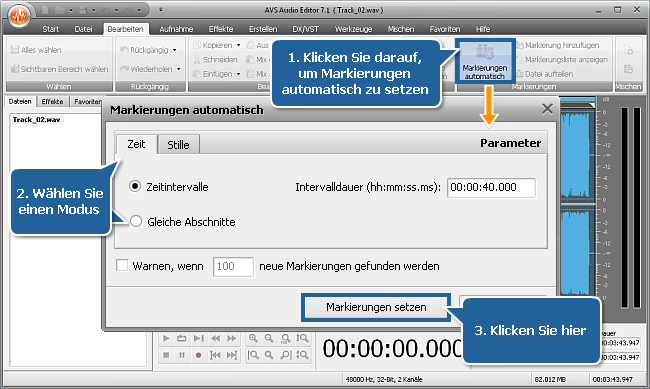650x389 pixels.
Task: Click Alles wählen in the ribbon
Action: tap(36, 50)
